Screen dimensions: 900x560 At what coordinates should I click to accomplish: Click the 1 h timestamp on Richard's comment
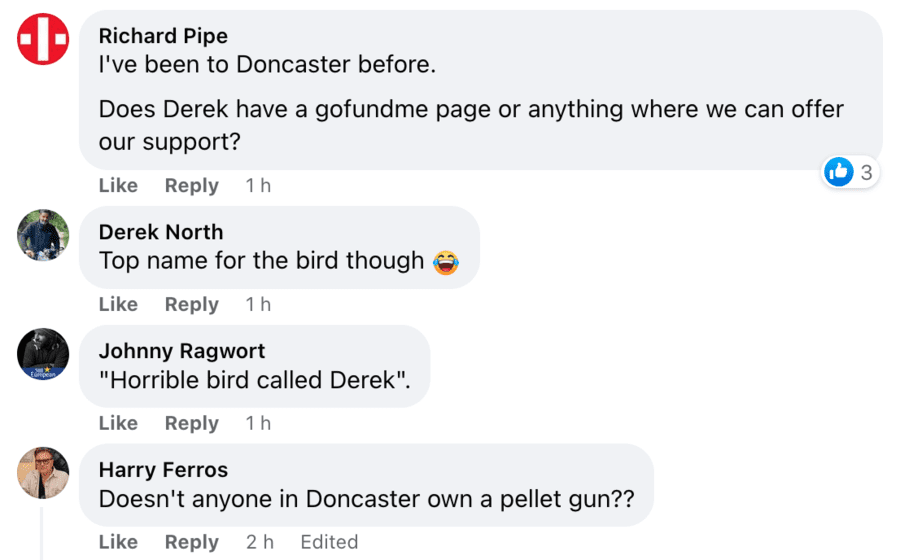point(258,186)
